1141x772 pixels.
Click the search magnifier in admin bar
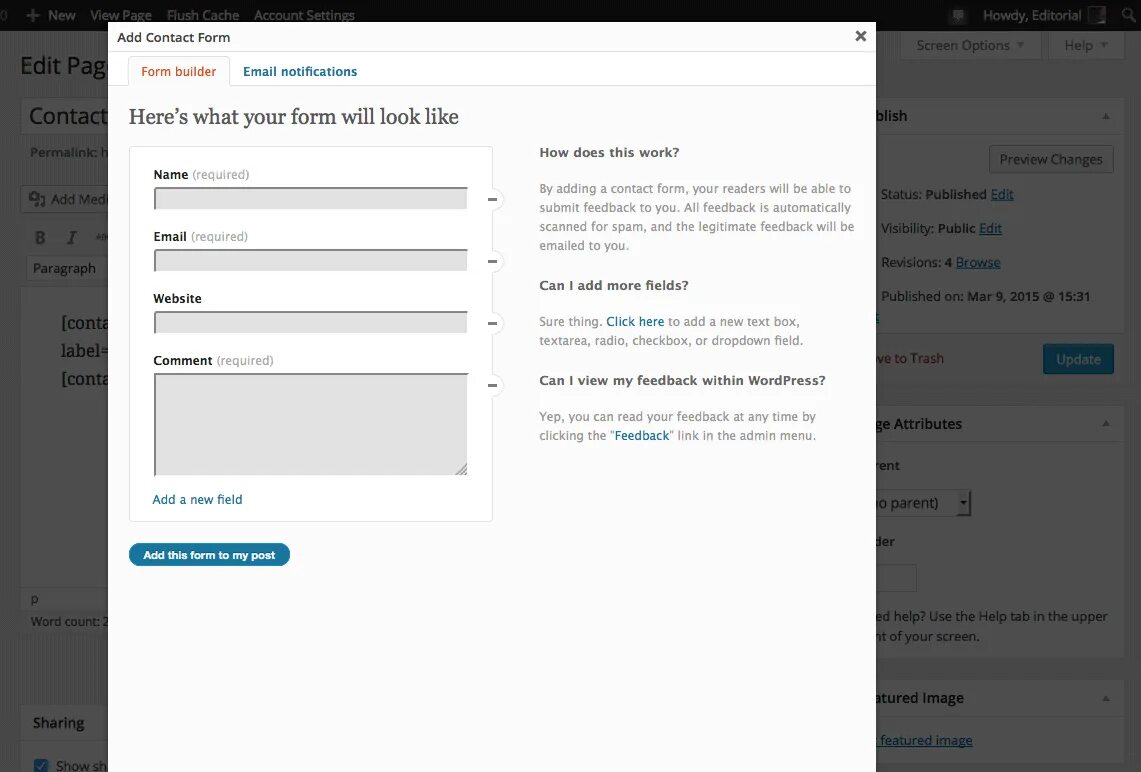click(x=1129, y=15)
